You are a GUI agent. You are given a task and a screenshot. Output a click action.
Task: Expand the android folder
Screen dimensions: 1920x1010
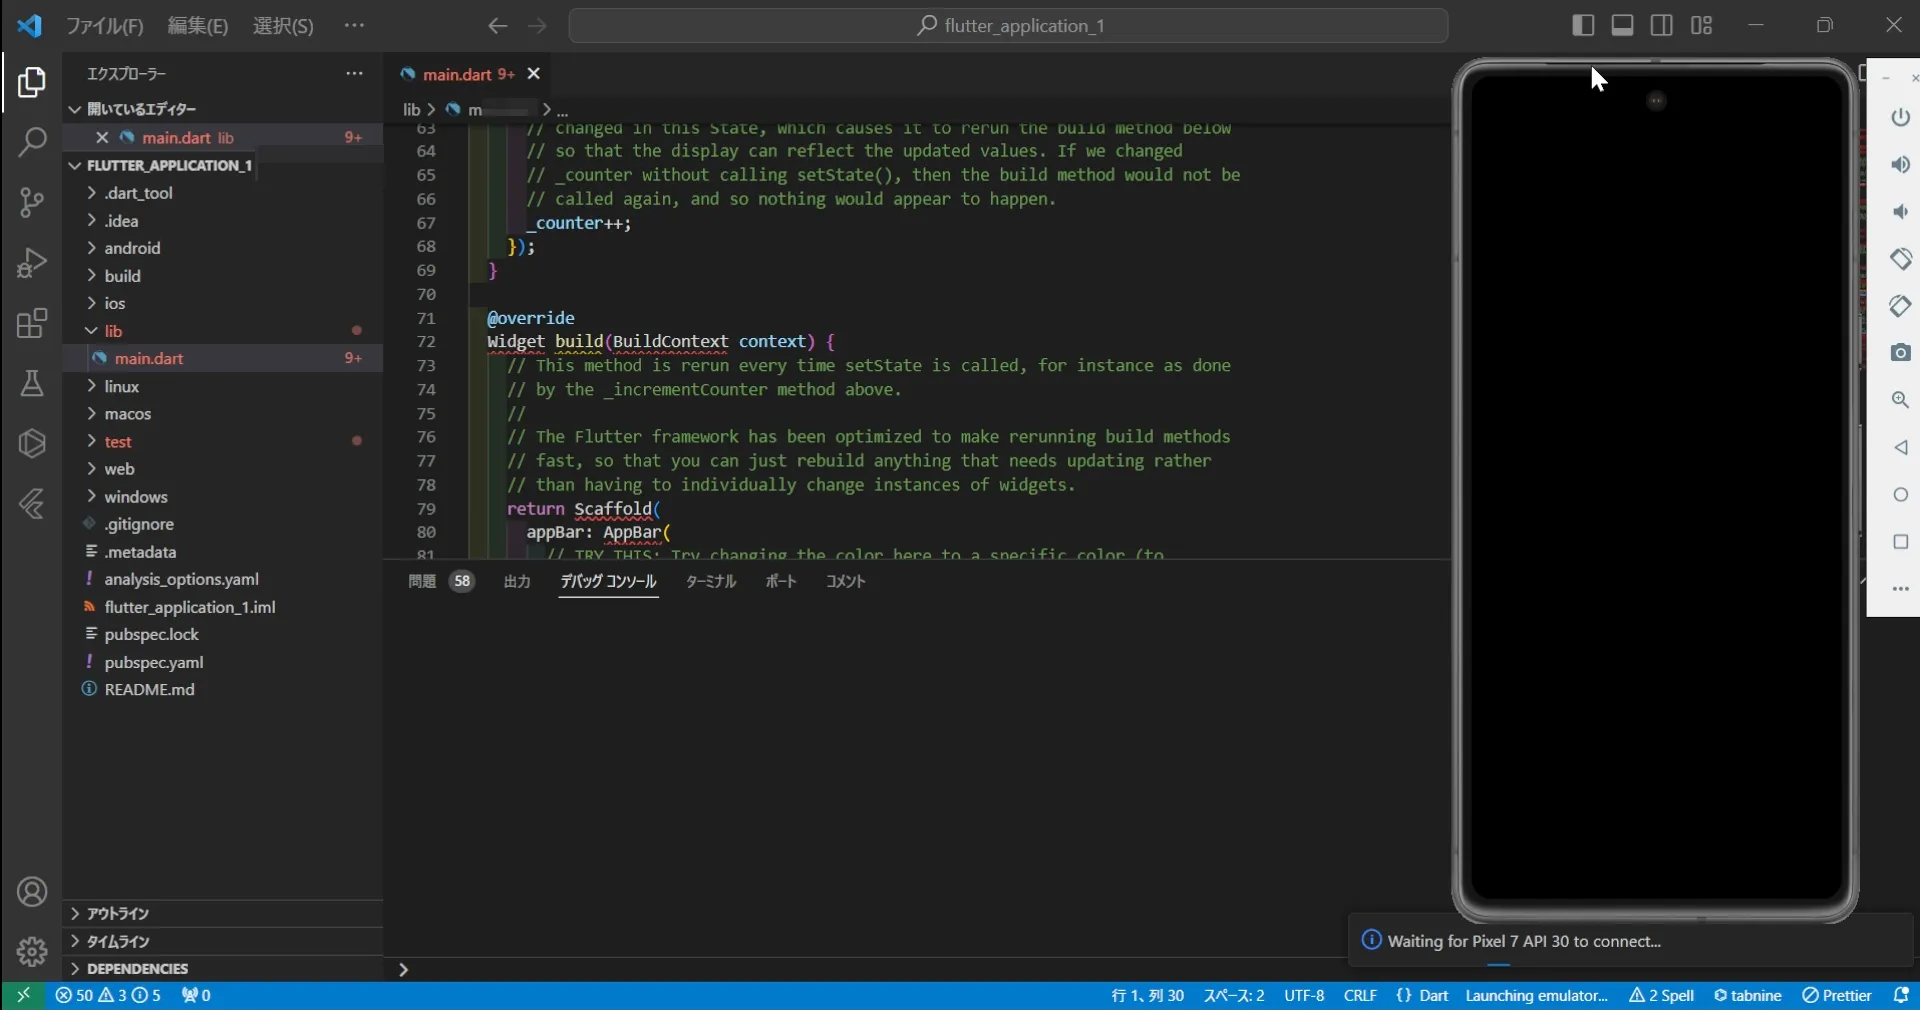(223, 248)
